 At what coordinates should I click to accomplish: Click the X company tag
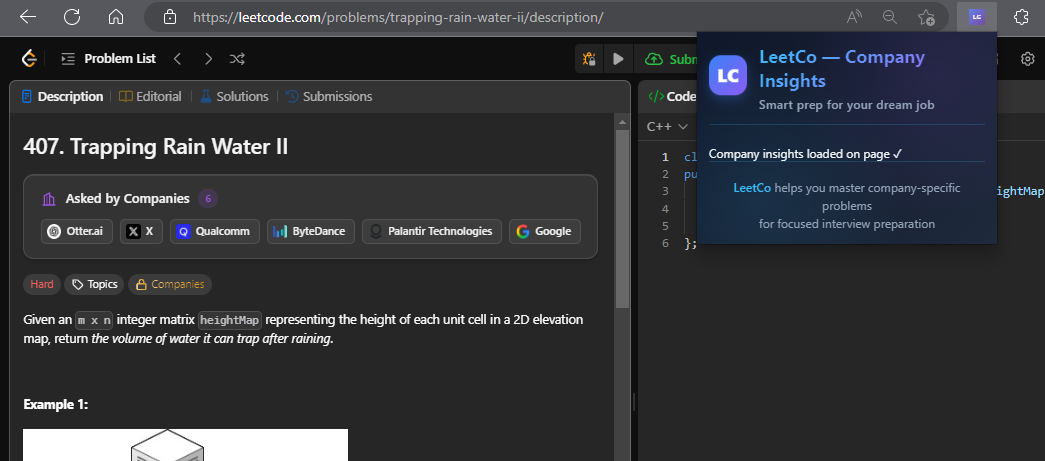coord(141,231)
